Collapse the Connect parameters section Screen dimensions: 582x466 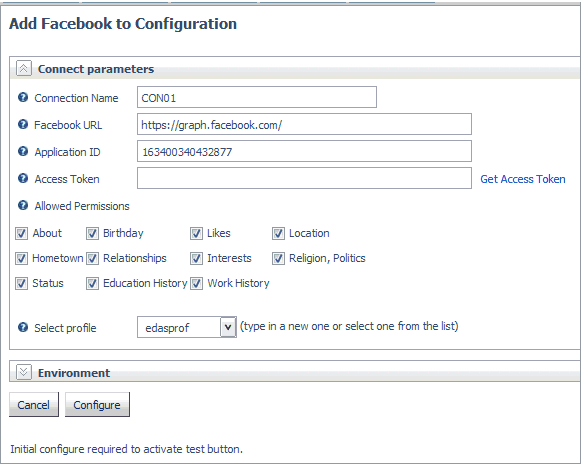click(24, 68)
